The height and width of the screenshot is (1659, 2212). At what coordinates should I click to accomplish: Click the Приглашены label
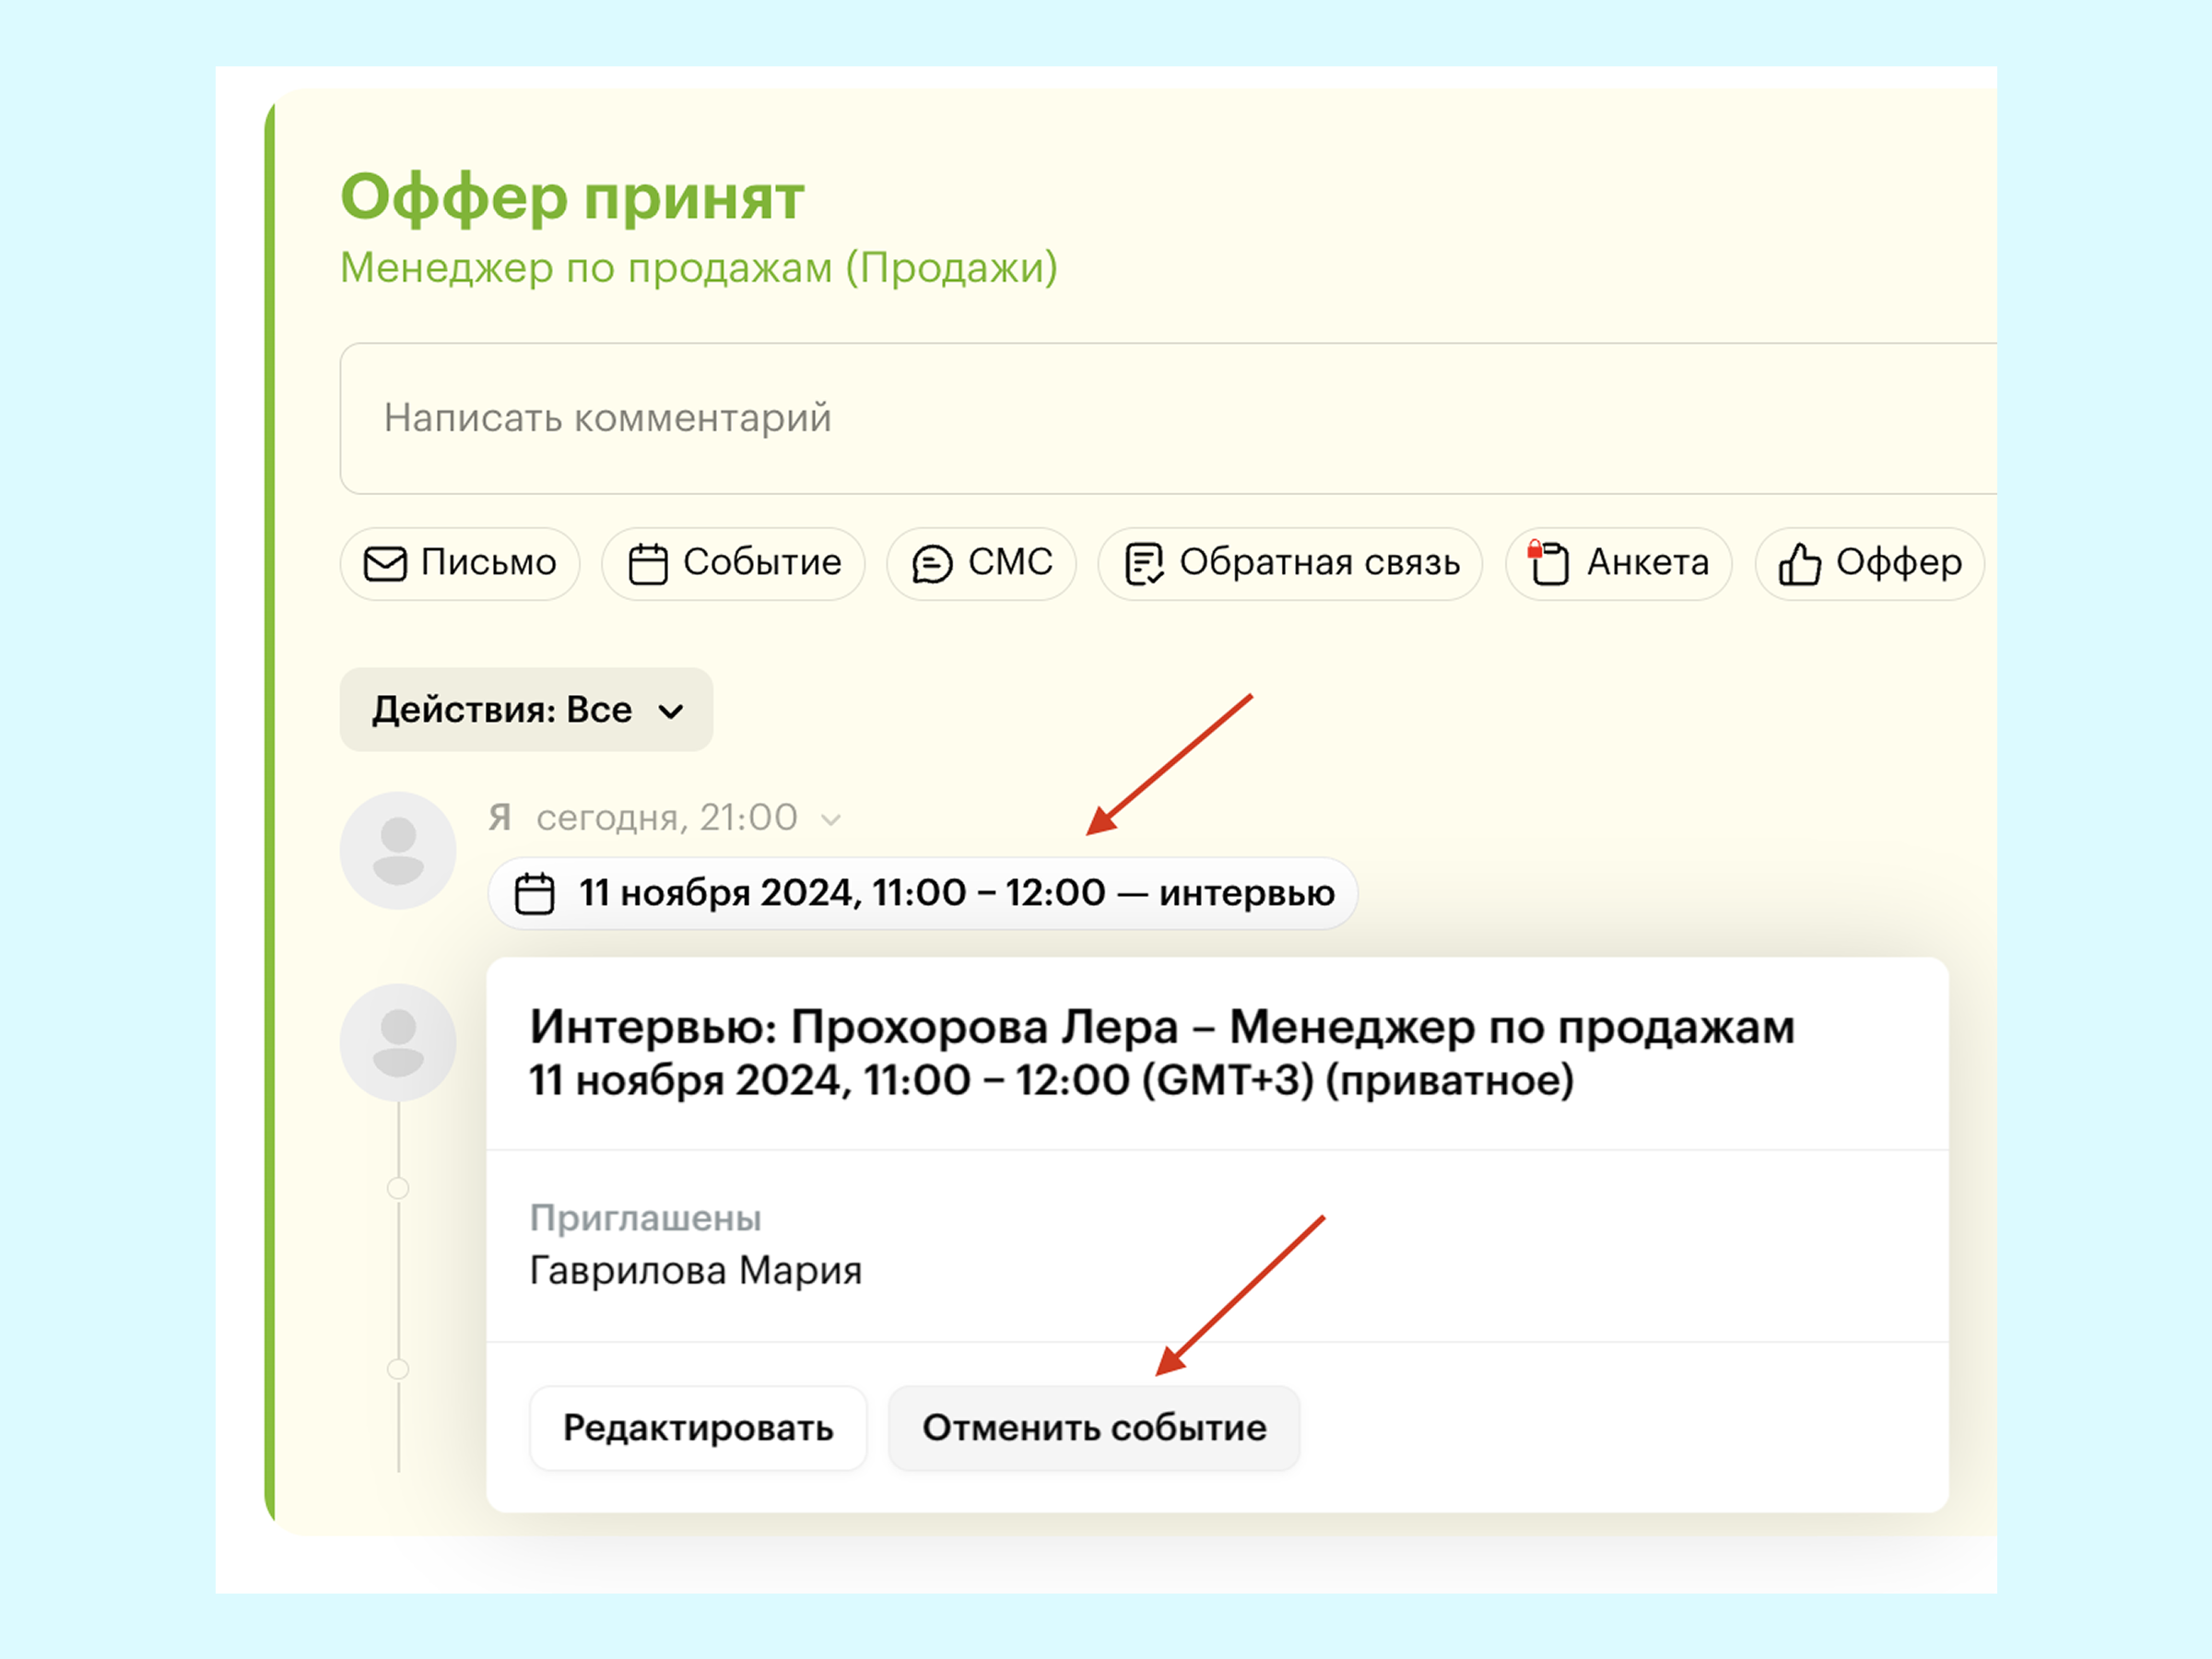(645, 1218)
